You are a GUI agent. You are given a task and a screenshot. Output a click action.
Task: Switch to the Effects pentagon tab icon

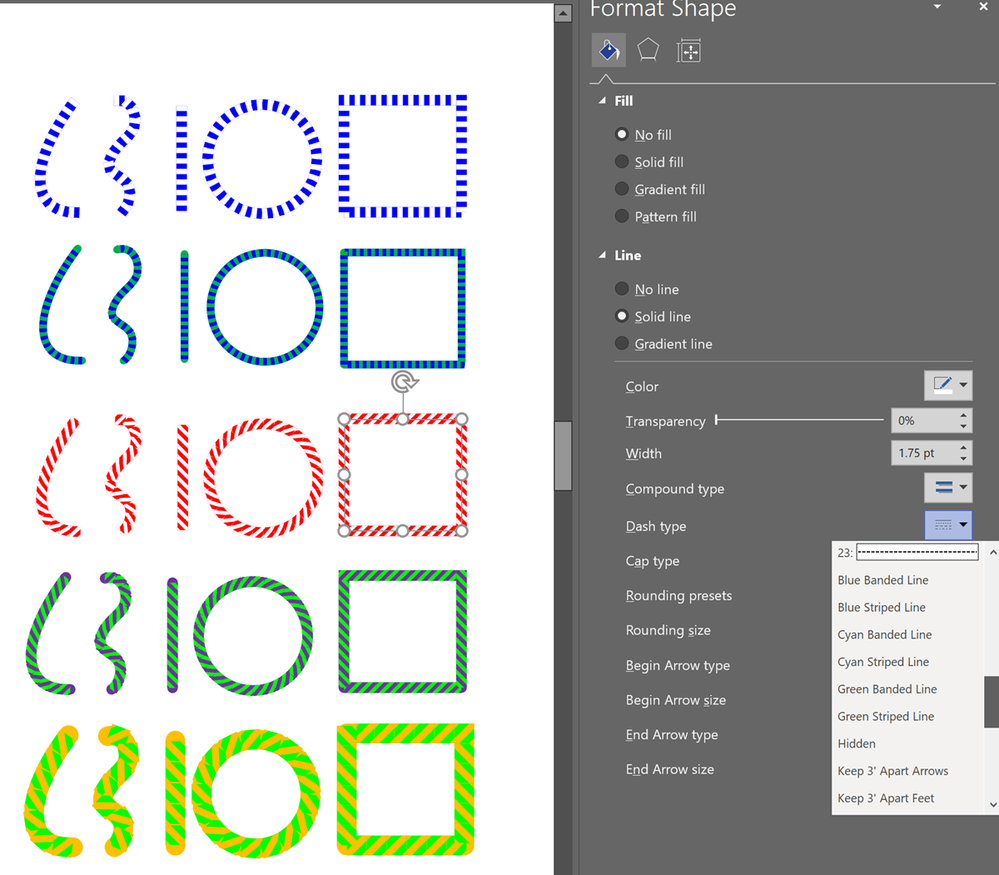pos(648,50)
